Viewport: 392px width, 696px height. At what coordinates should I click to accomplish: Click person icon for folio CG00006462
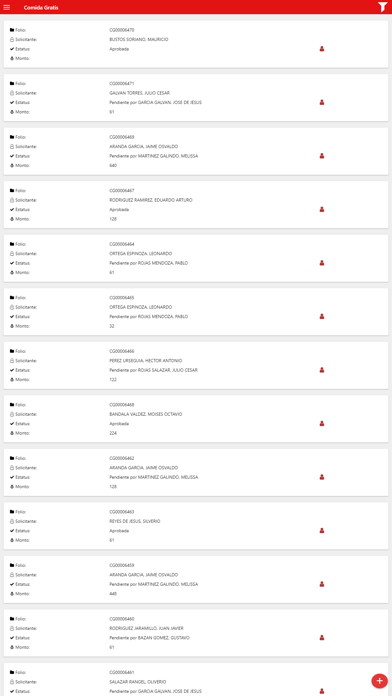(x=322, y=477)
